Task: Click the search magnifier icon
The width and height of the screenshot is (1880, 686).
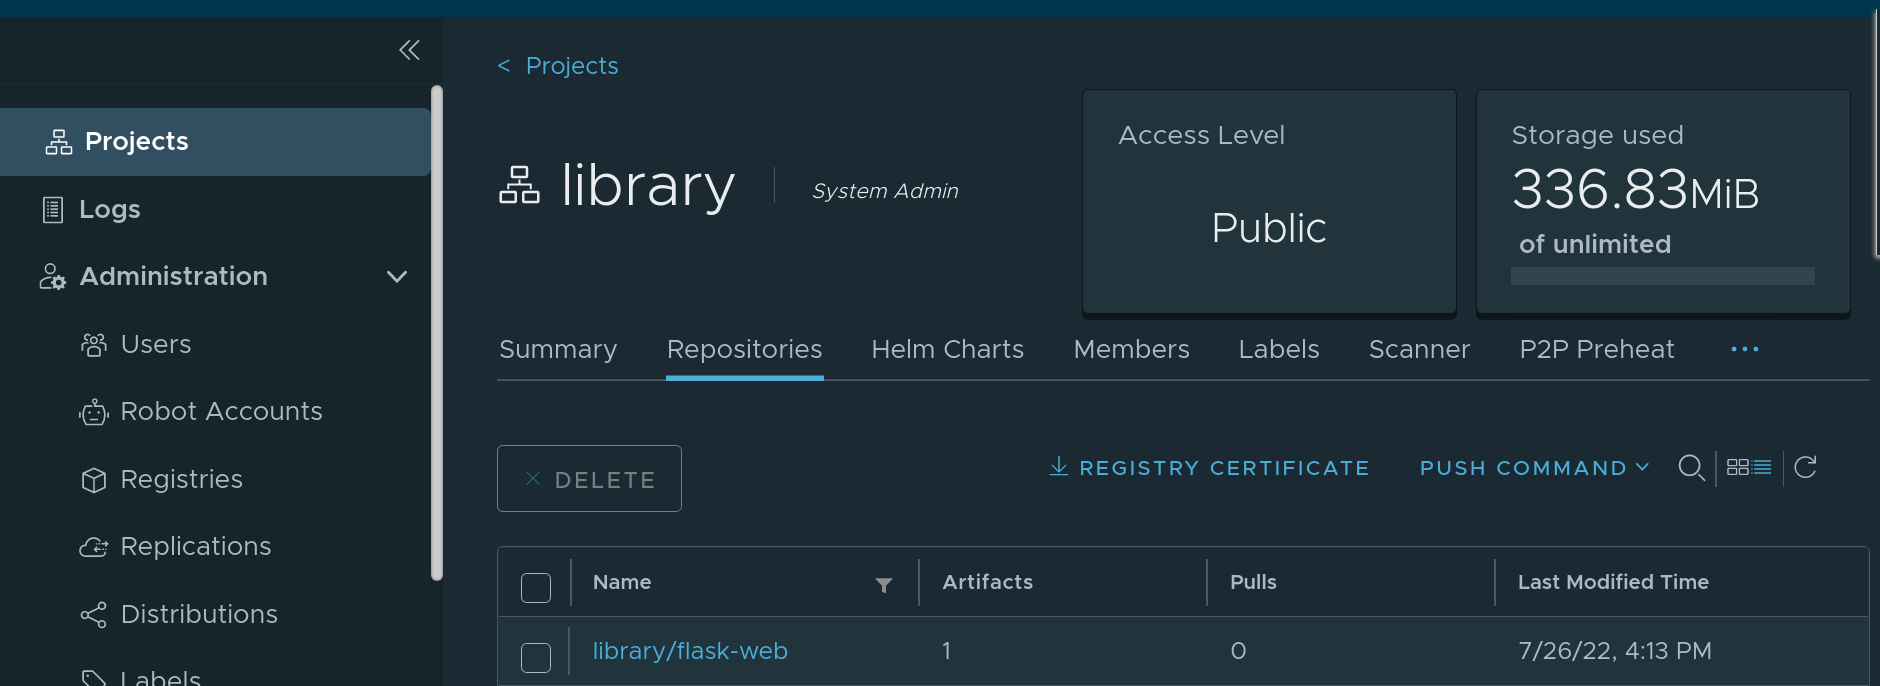Action: 1691,468
